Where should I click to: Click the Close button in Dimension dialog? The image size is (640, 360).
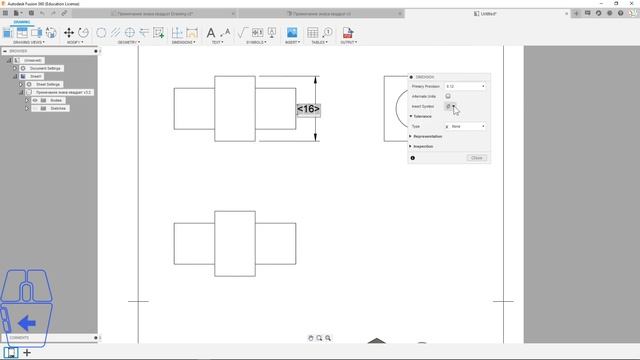[476, 158]
